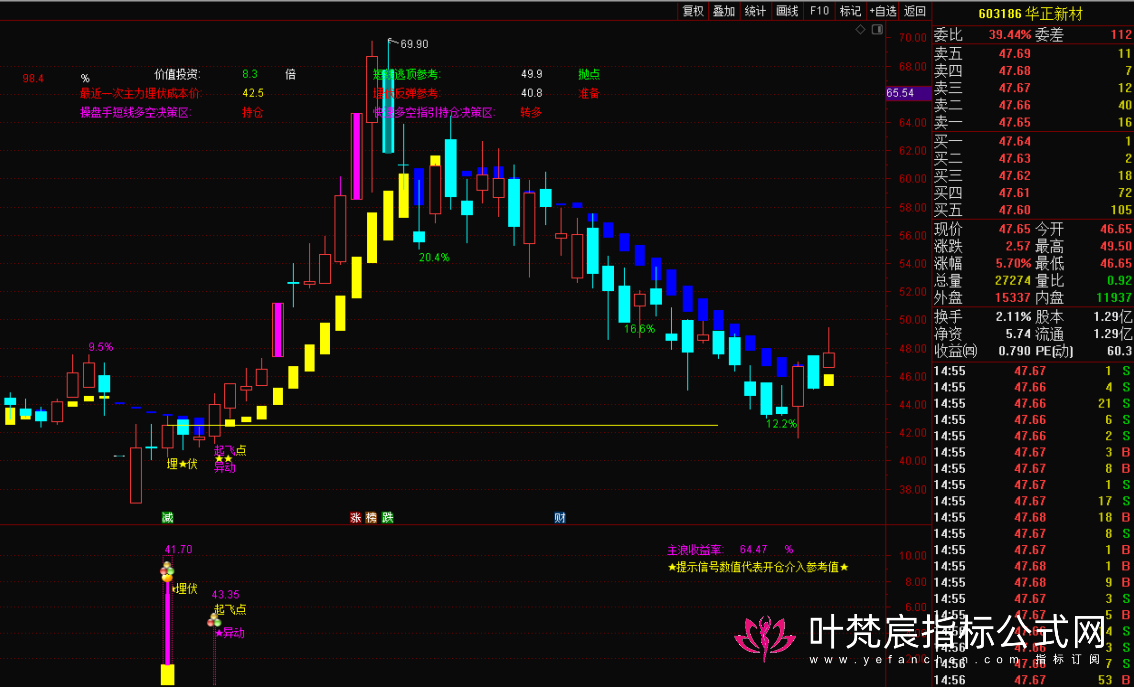The height and width of the screenshot is (687, 1134).
Task: Click the ★异动 label in the lower indicator panel
Action: (x=230, y=633)
